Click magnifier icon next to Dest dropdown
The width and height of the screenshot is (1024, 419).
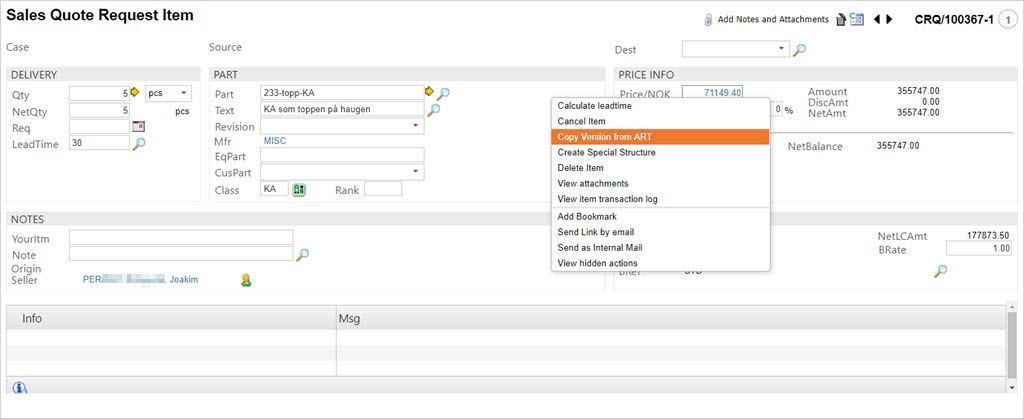click(x=799, y=49)
